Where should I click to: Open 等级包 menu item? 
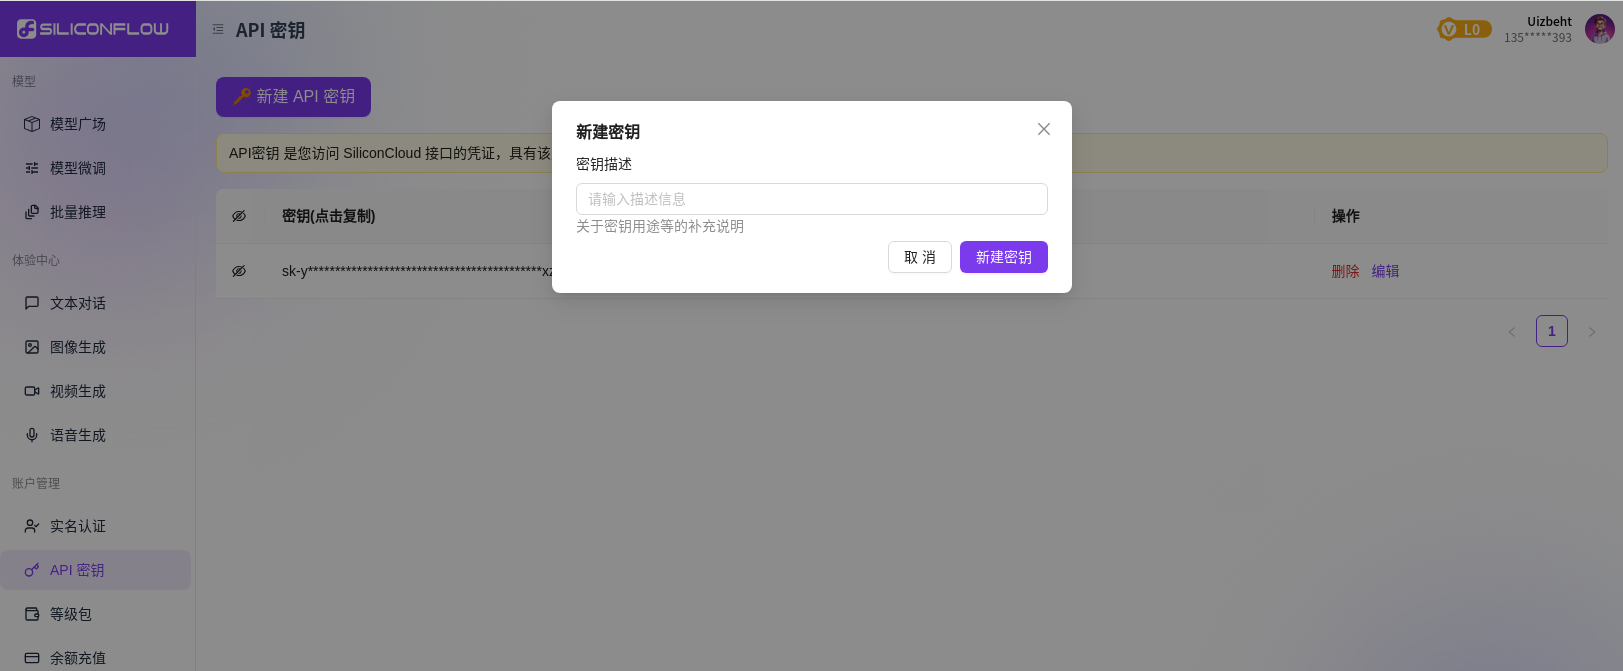70,614
